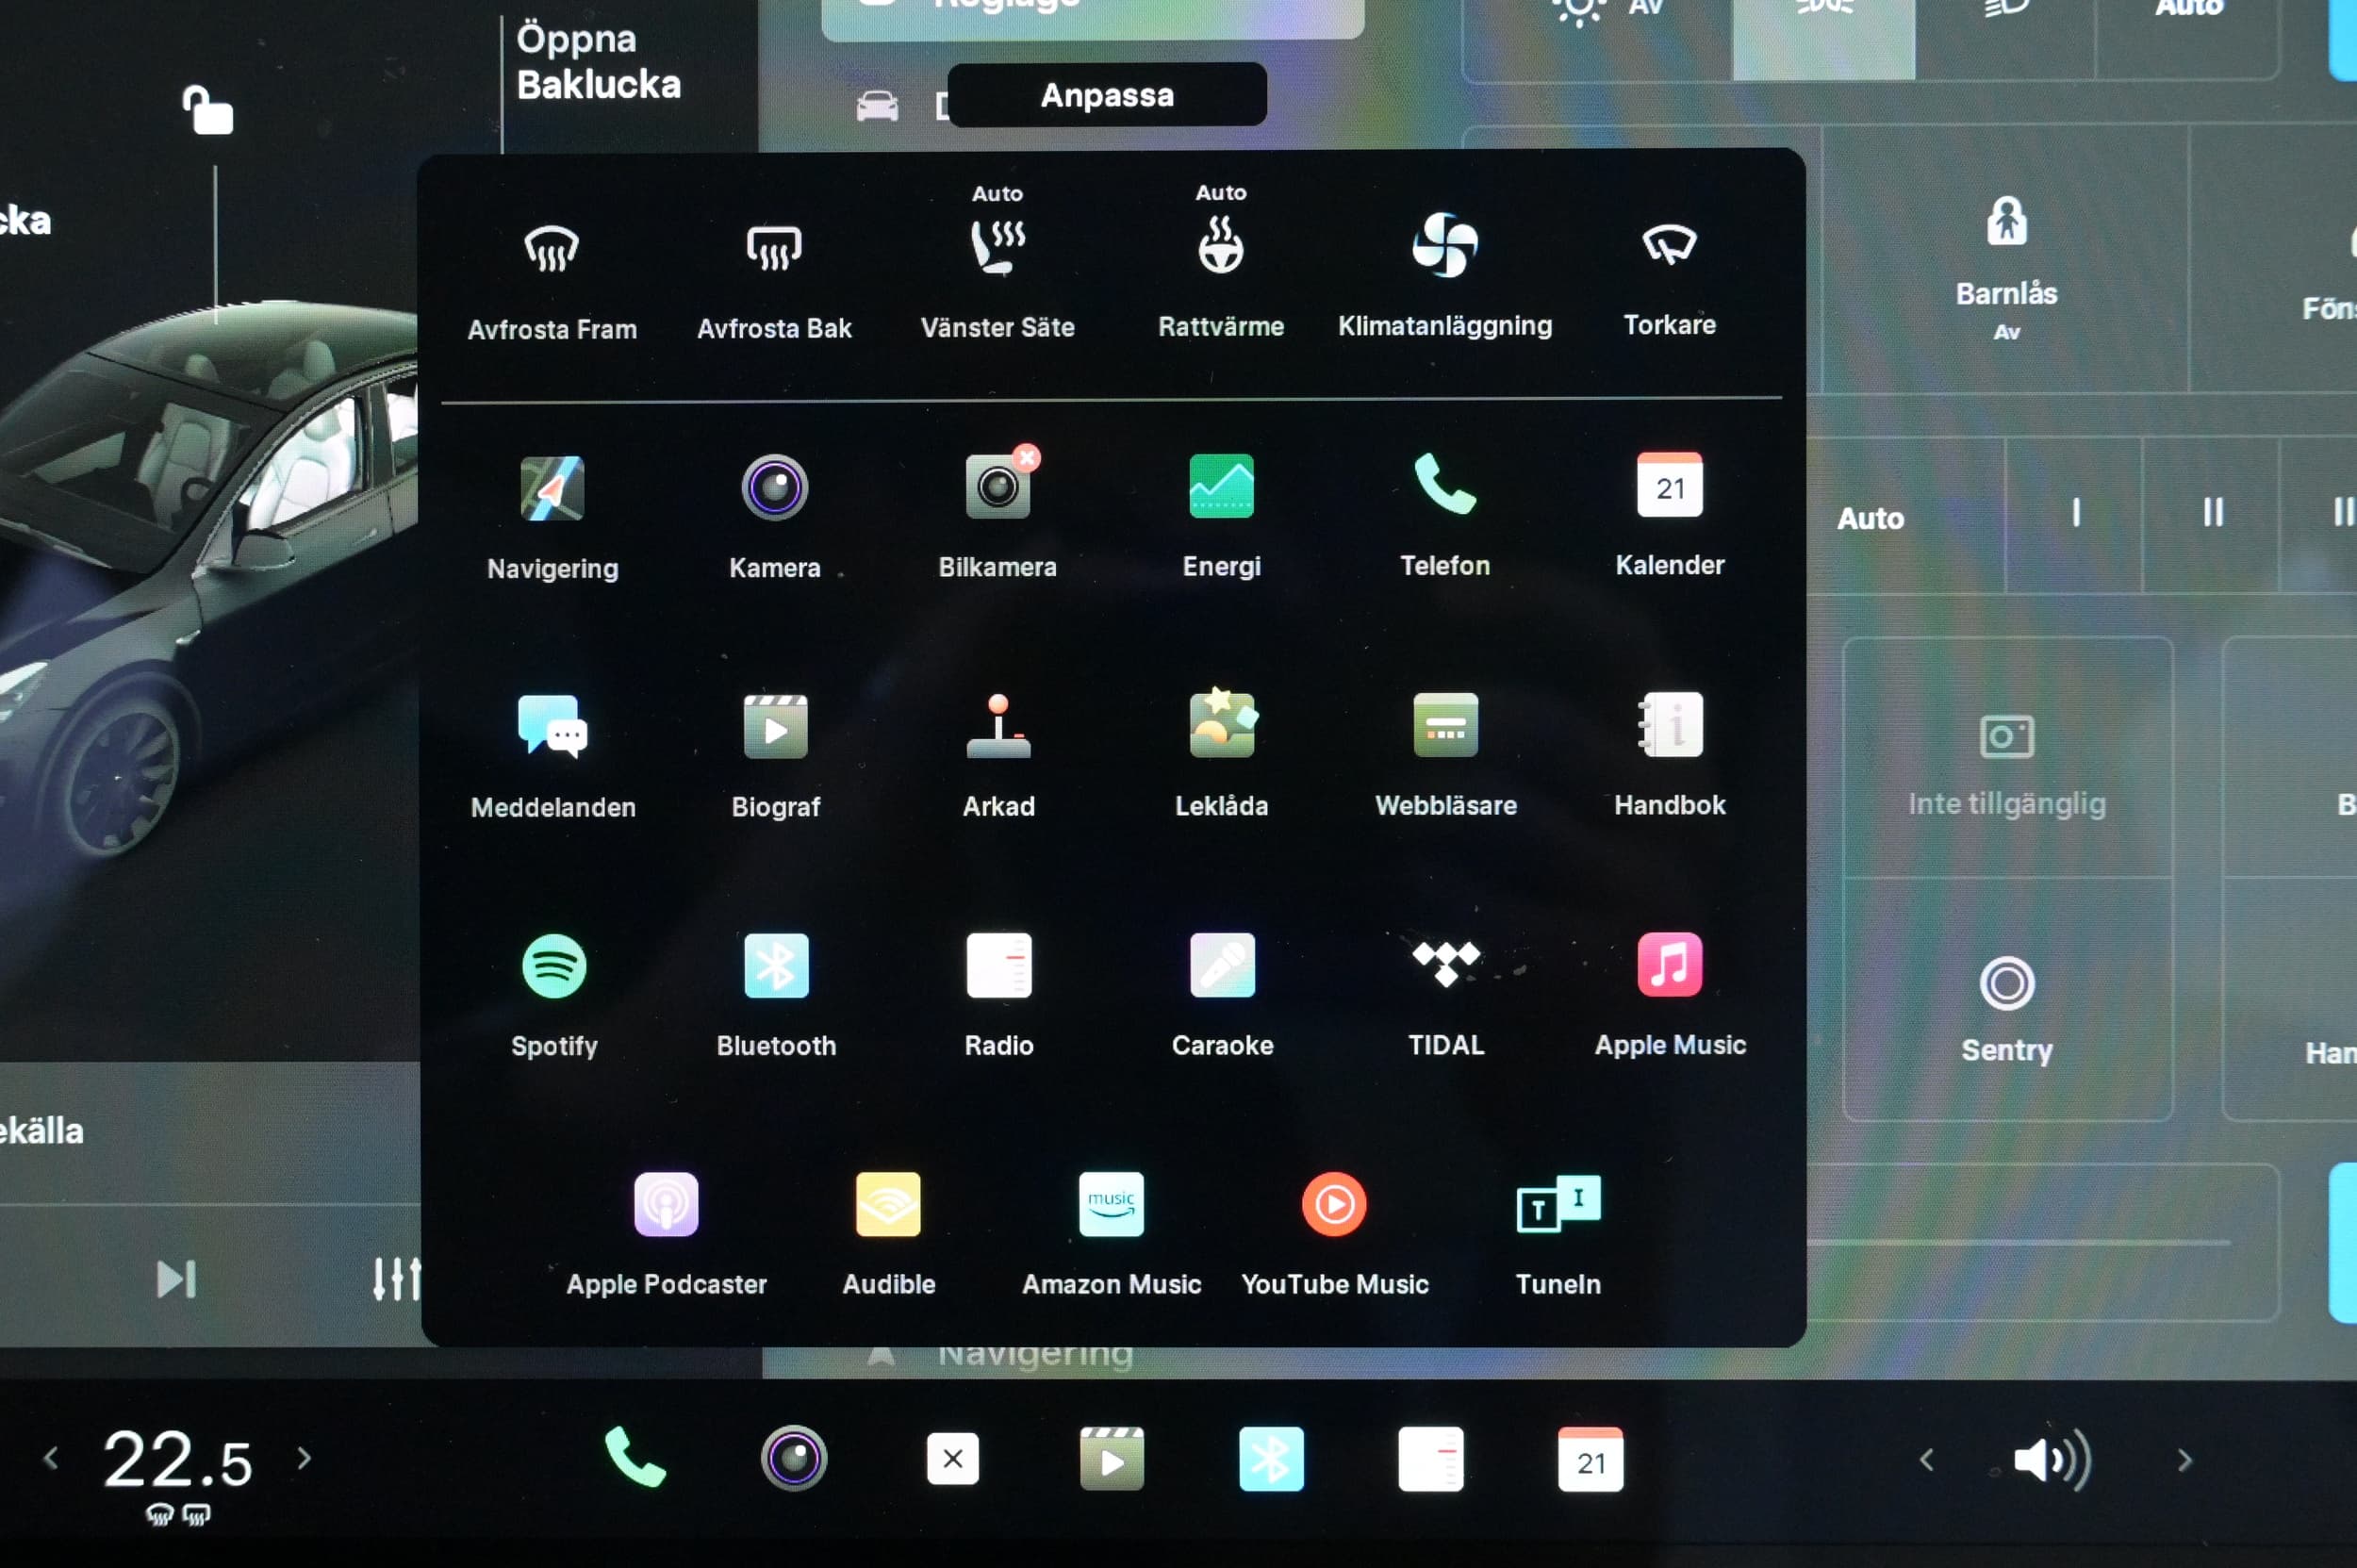Open Radio from bottom dock
Viewport: 2357px width, 1568px height.
pyautogui.click(x=1431, y=1459)
